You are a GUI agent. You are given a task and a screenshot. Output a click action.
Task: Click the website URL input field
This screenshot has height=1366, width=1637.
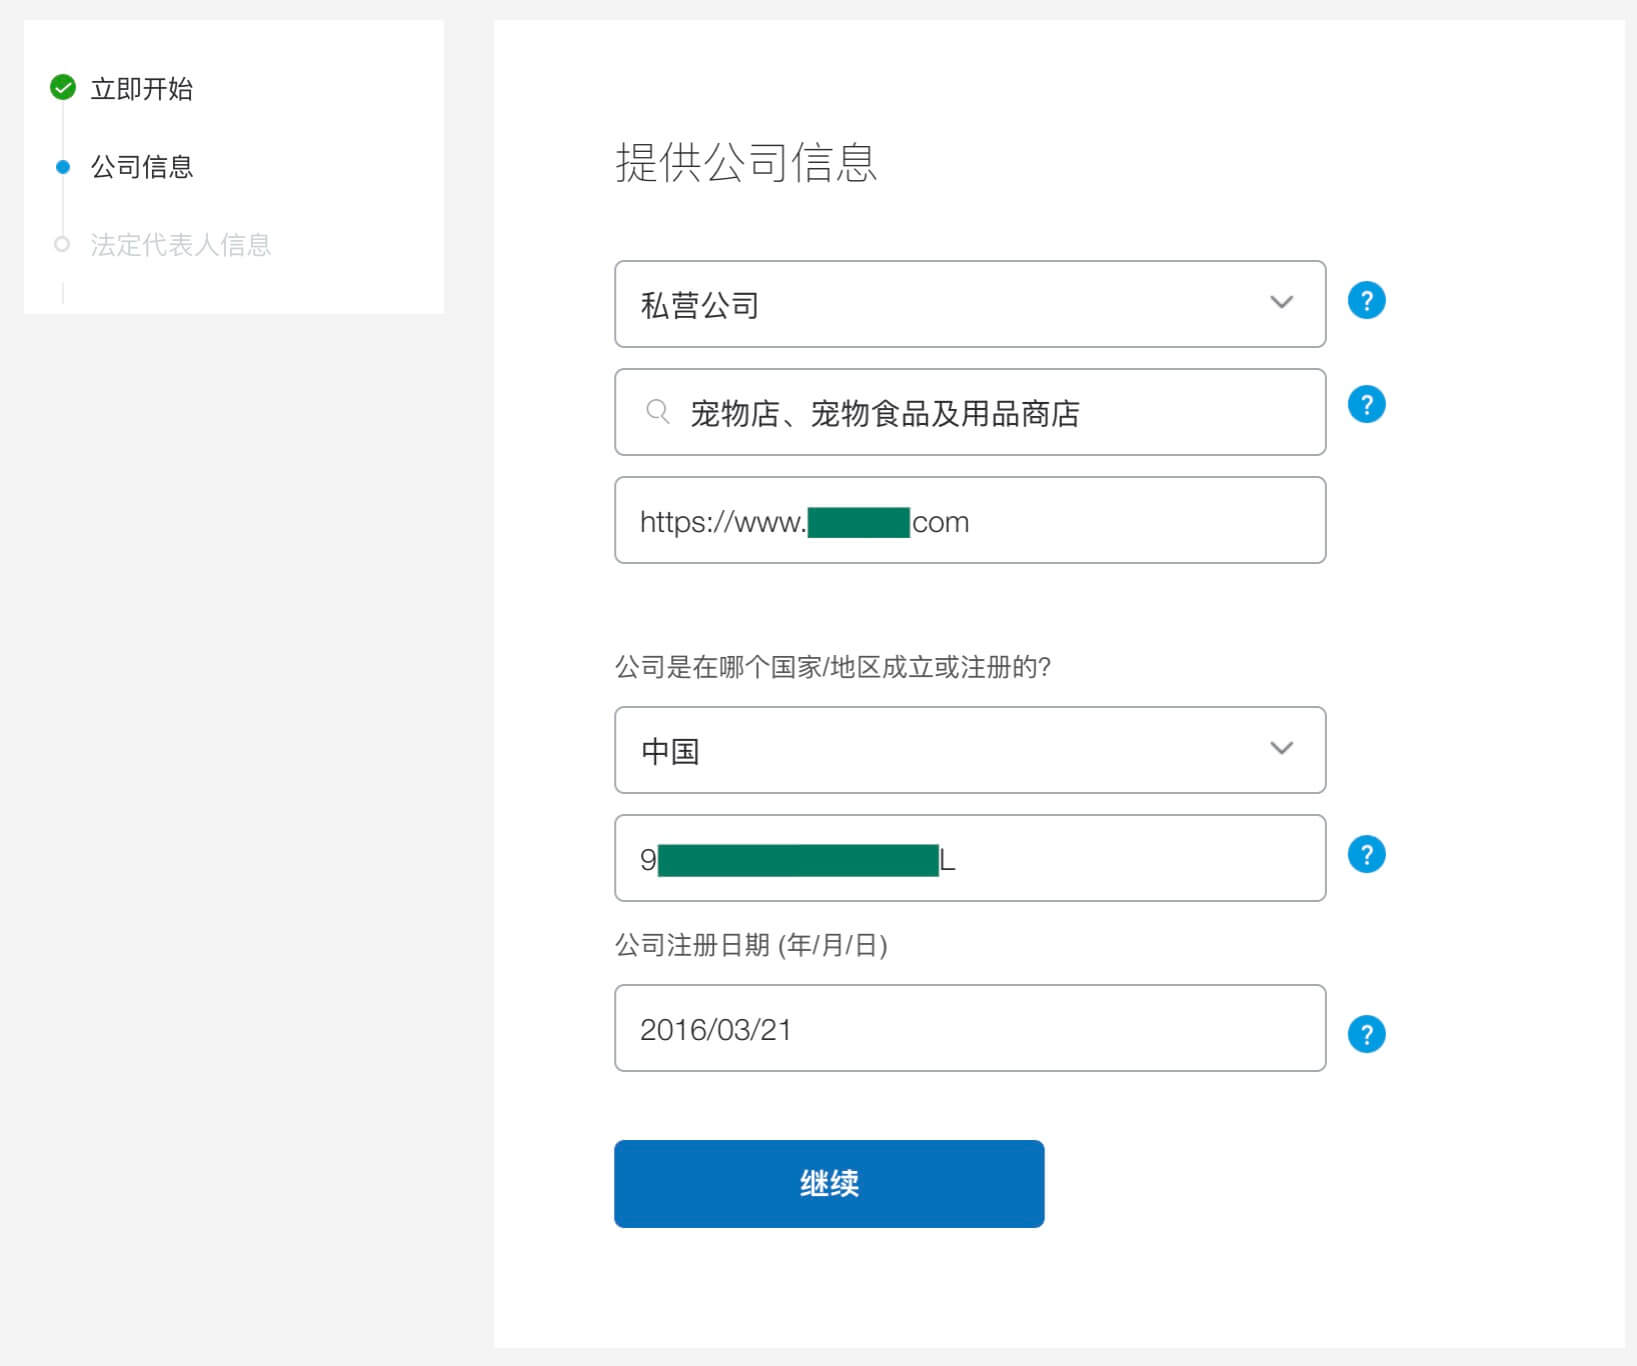(969, 520)
